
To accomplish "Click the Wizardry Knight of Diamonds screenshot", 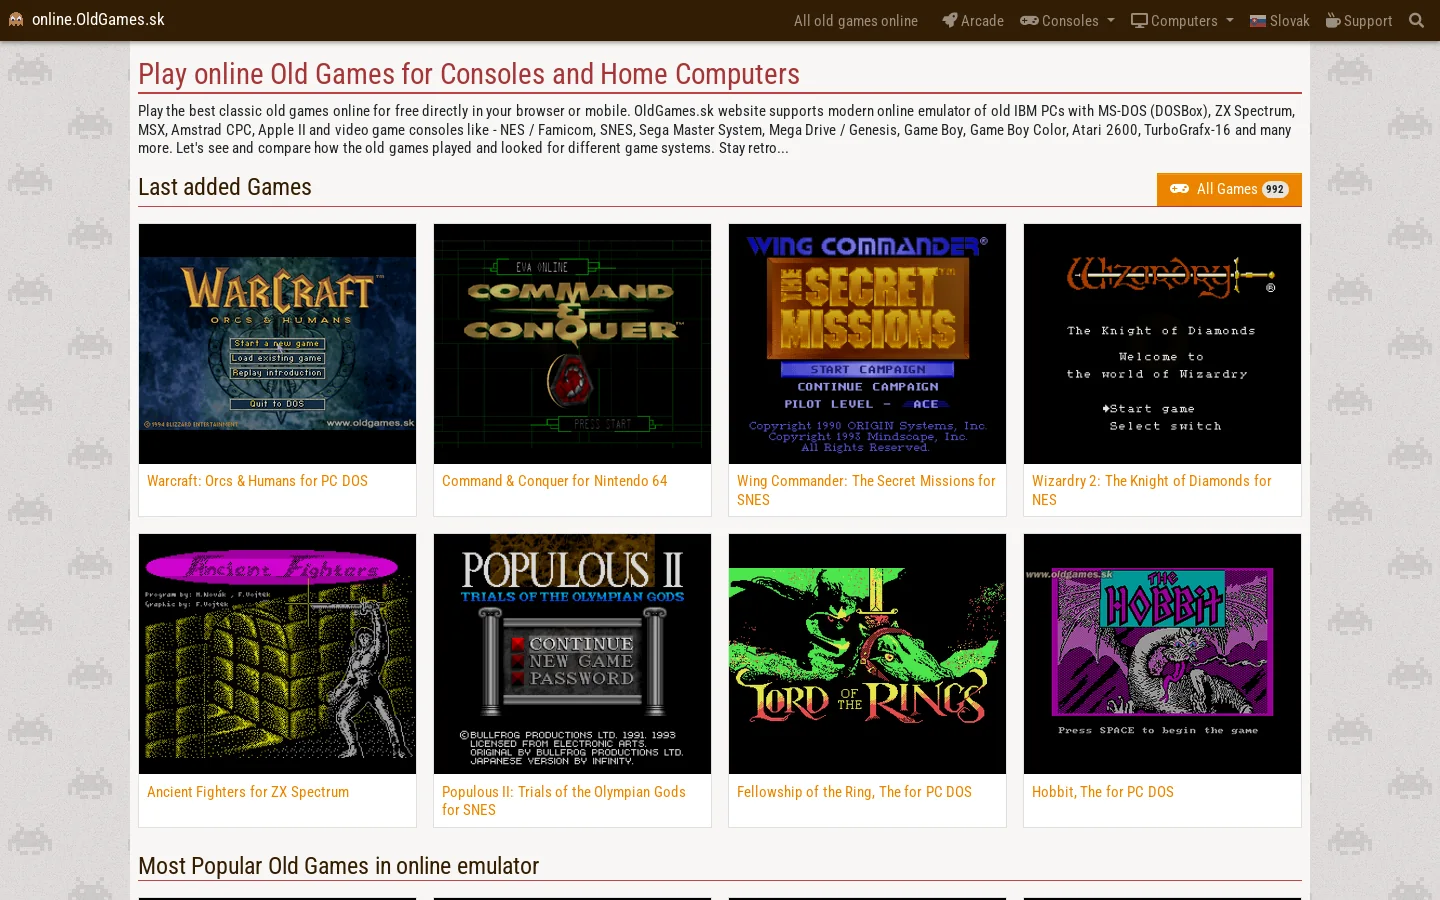I will pos(1162,344).
